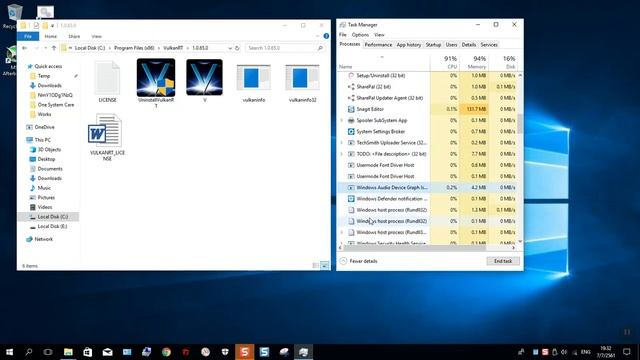Select the vulkaninfo32 file icon
Screen dimensions: 640x360
[x=302, y=78]
